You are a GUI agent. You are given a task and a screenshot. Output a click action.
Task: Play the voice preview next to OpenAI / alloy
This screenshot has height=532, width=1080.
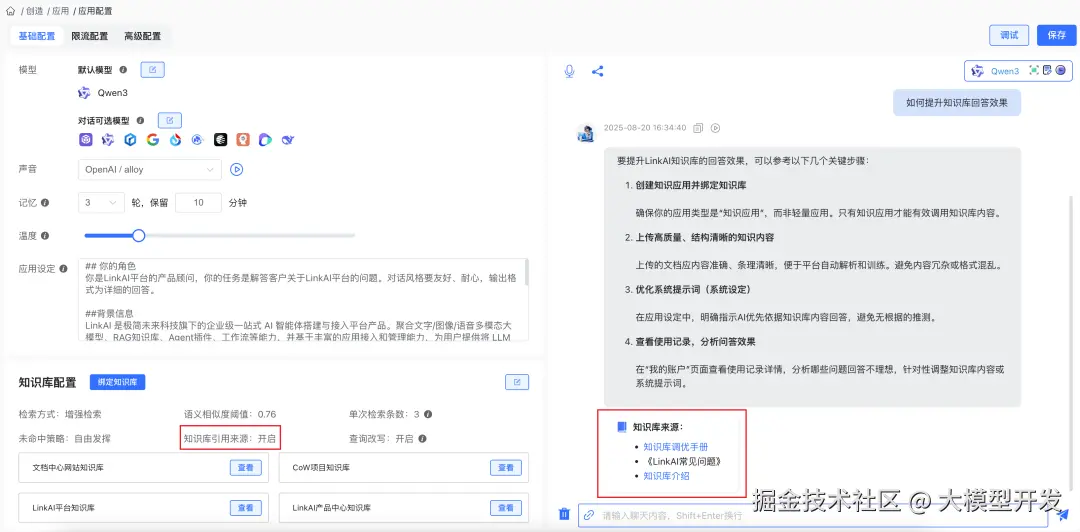[237, 169]
